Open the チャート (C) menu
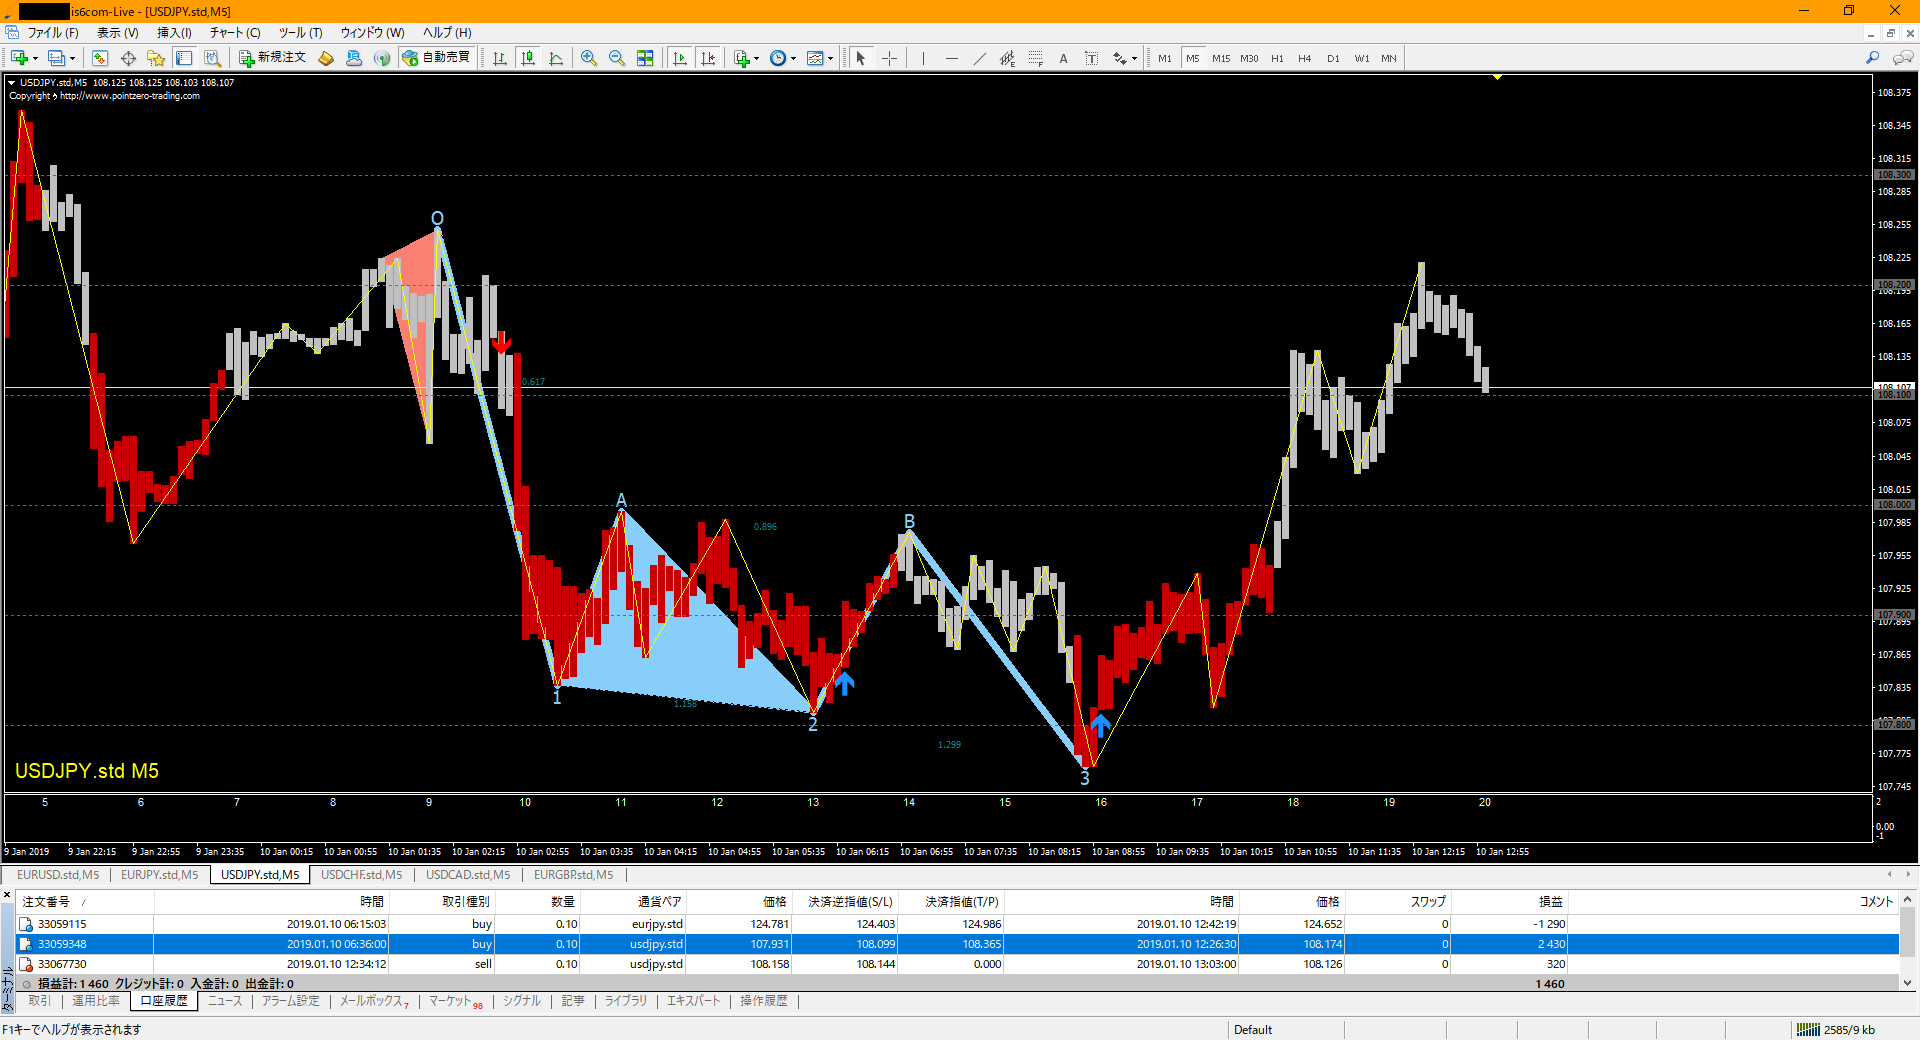This screenshot has width=1920, height=1040. [x=234, y=33]
